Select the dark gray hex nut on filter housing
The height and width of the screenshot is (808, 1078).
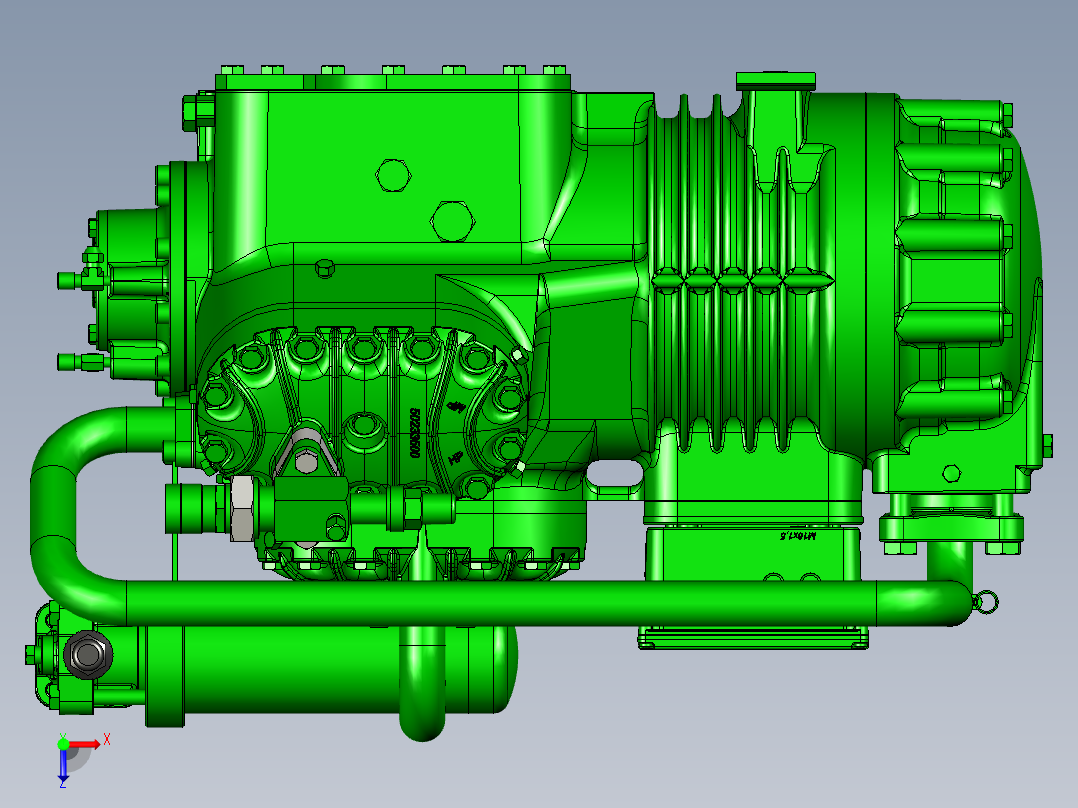click(x=88, y=655)
